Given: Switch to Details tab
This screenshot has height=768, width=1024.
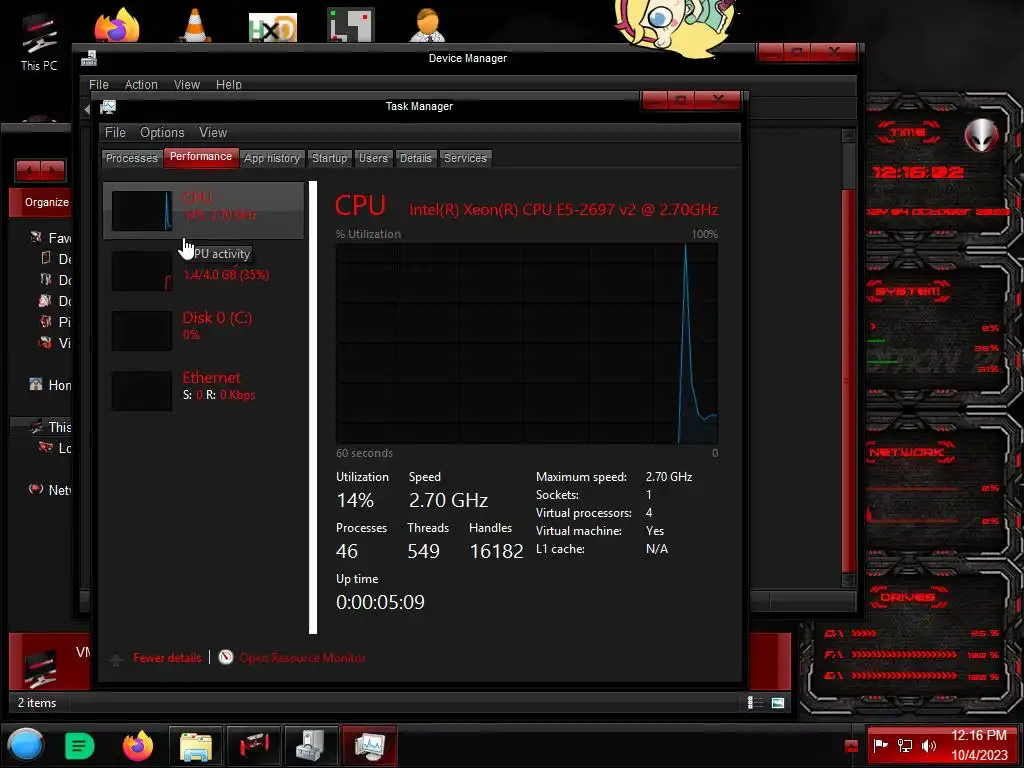Looking at the screenshot, I should coord(415,158).
